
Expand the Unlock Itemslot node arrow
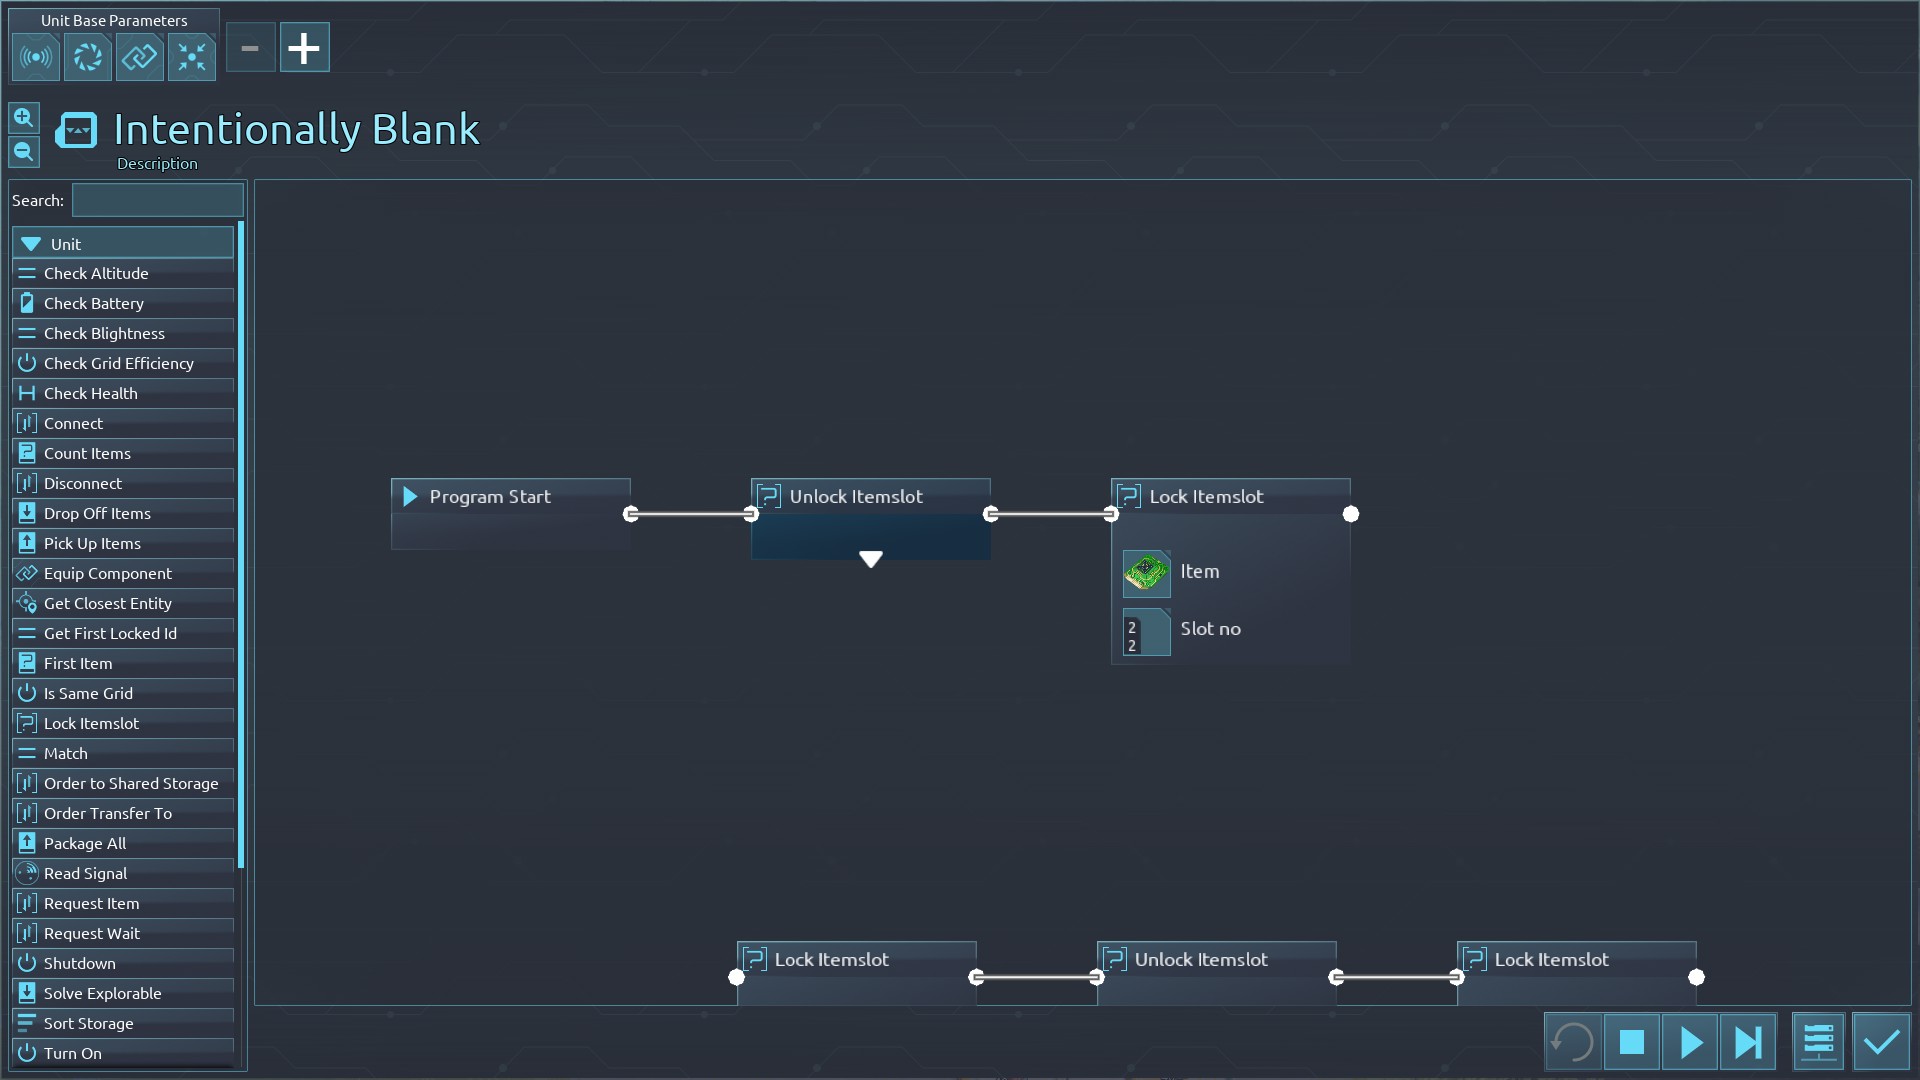[x=870, y=559]
